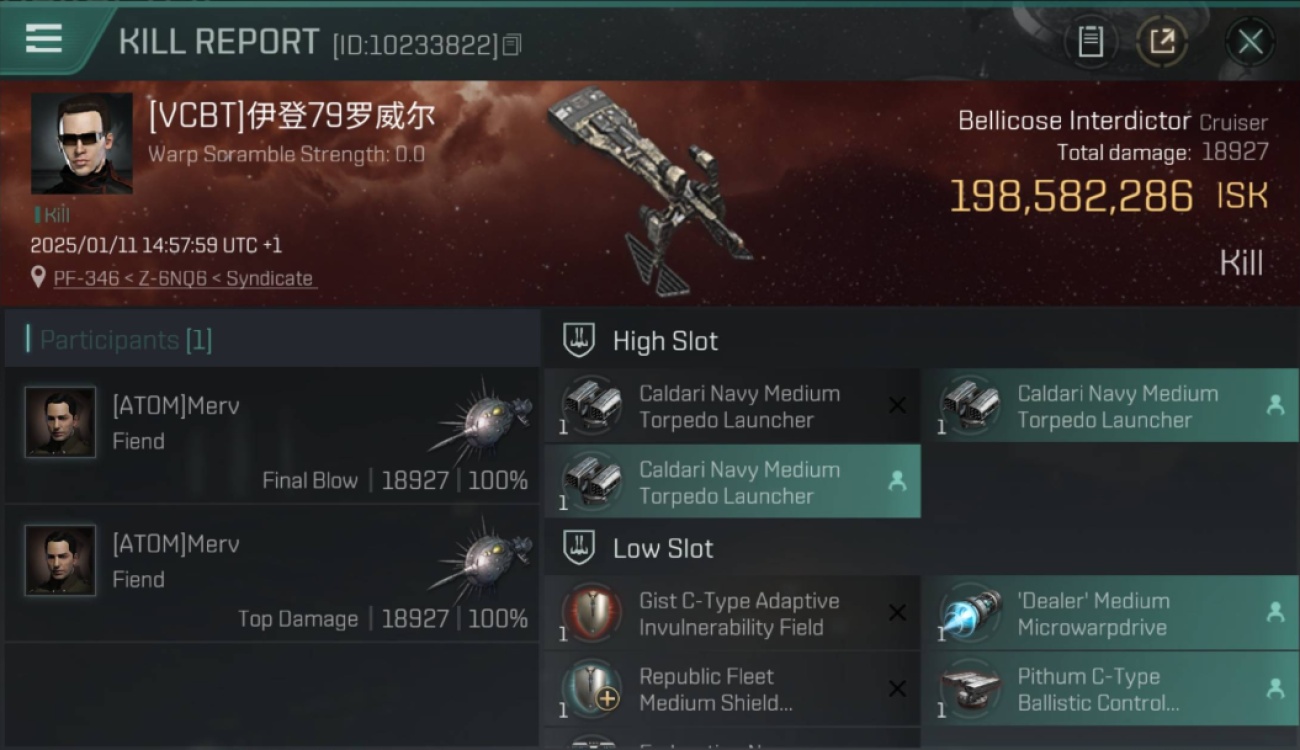Open the hamburger menu icon
Screen dimensions: 1300x750
[x=43, y=39]
